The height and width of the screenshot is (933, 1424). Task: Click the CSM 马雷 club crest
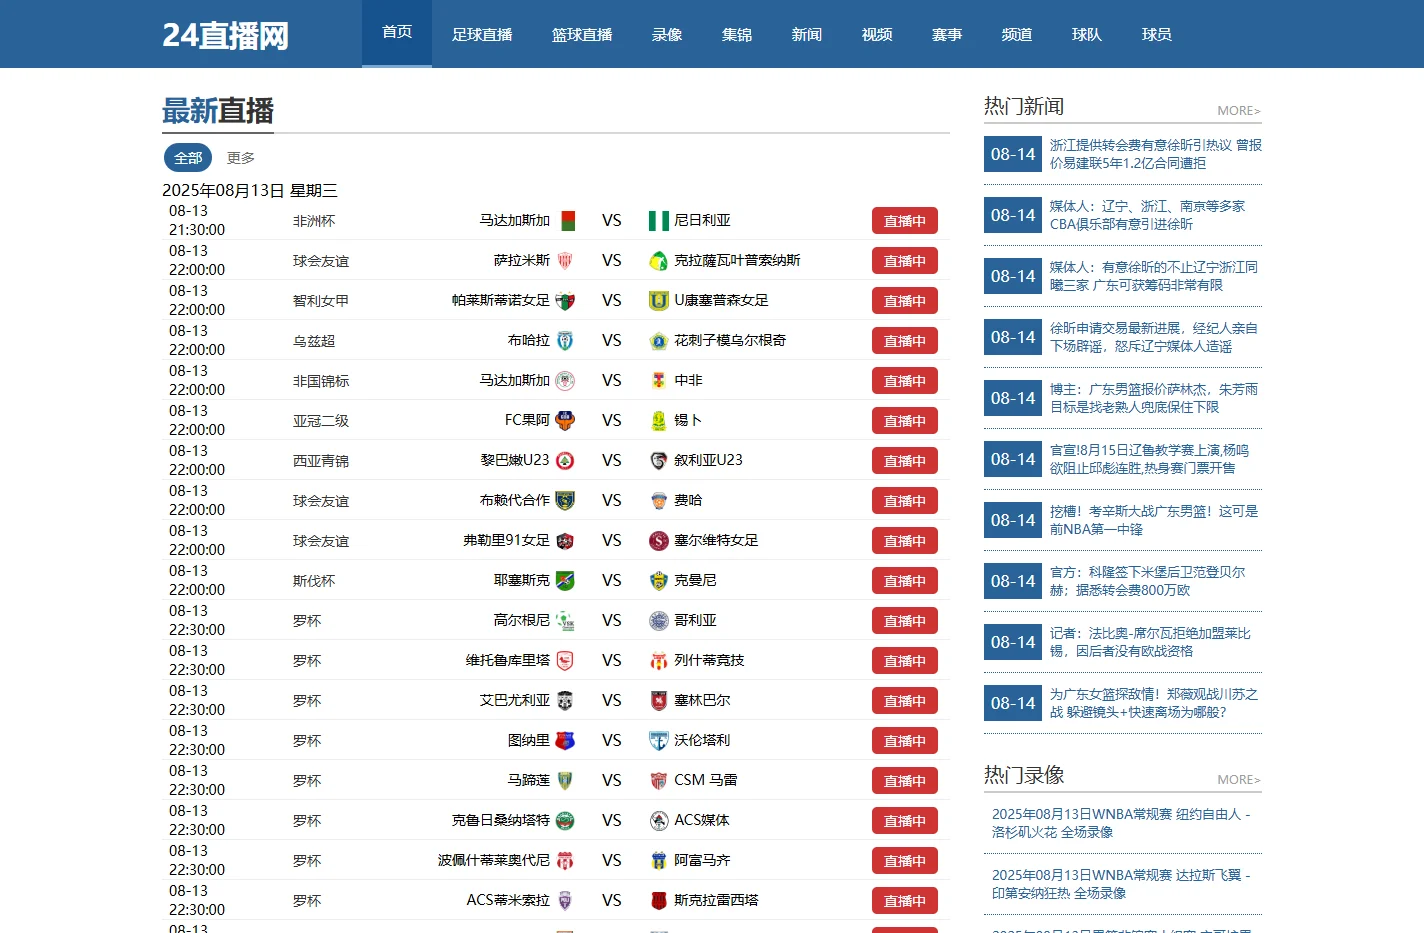tap(659, 780)
